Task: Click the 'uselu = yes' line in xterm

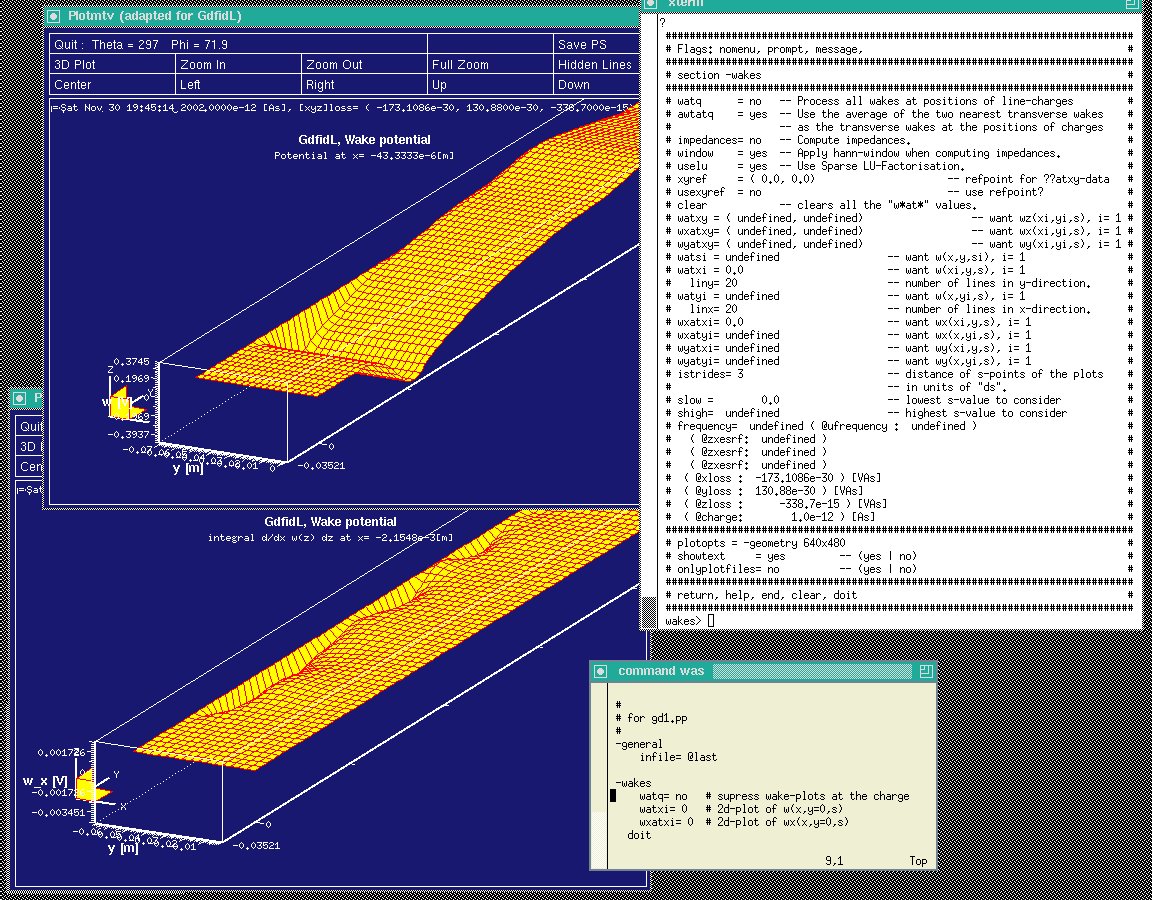Action: pos(899,166)
